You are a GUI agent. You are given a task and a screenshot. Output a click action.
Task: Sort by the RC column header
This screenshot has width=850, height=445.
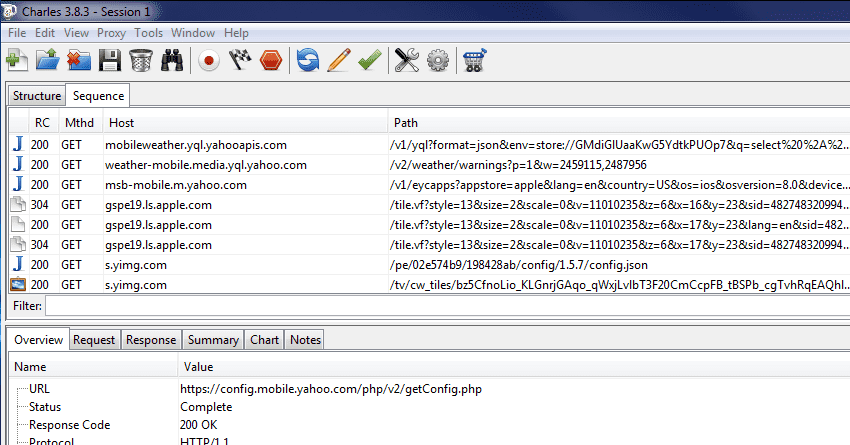42,123
